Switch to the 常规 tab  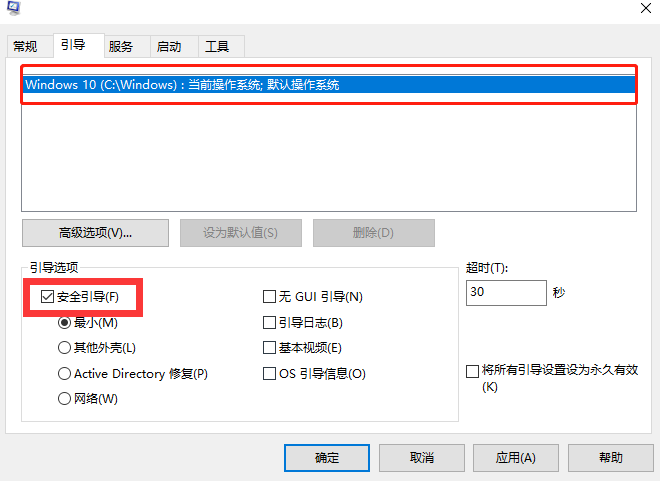(x=25, y=47)
